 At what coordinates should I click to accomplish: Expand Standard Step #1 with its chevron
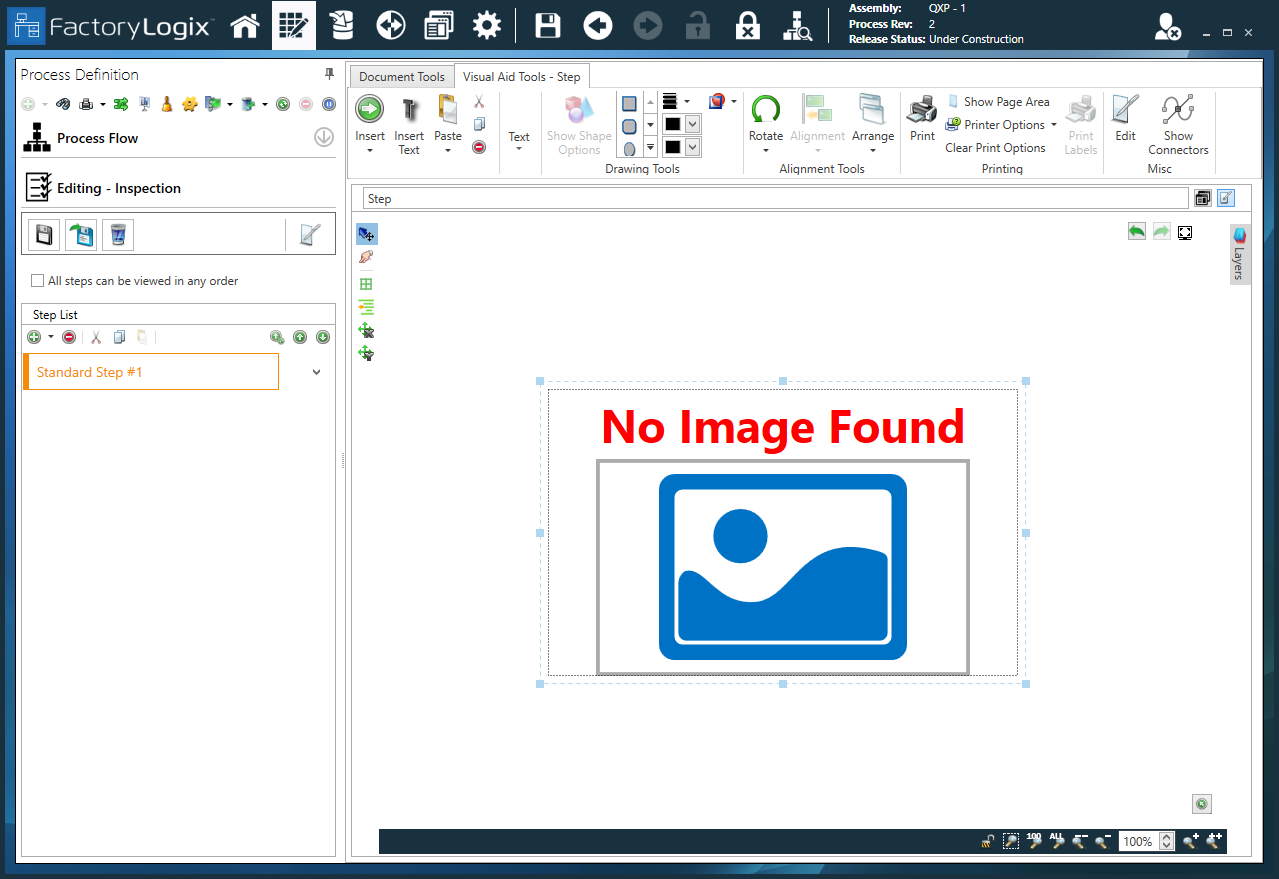316,371
